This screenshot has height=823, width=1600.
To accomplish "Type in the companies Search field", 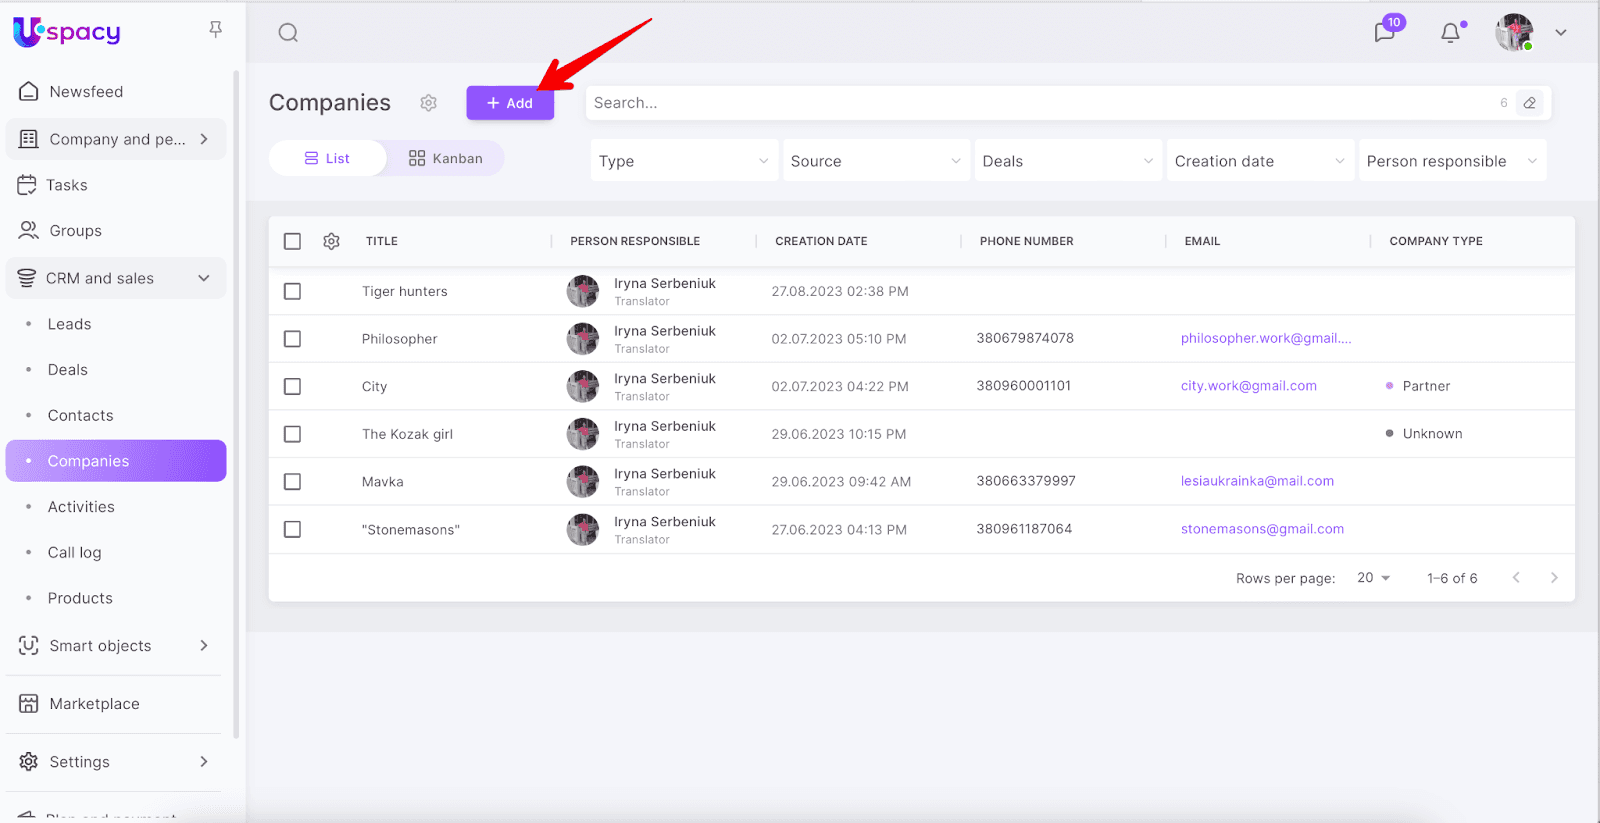I will [x=1040, y=103].
